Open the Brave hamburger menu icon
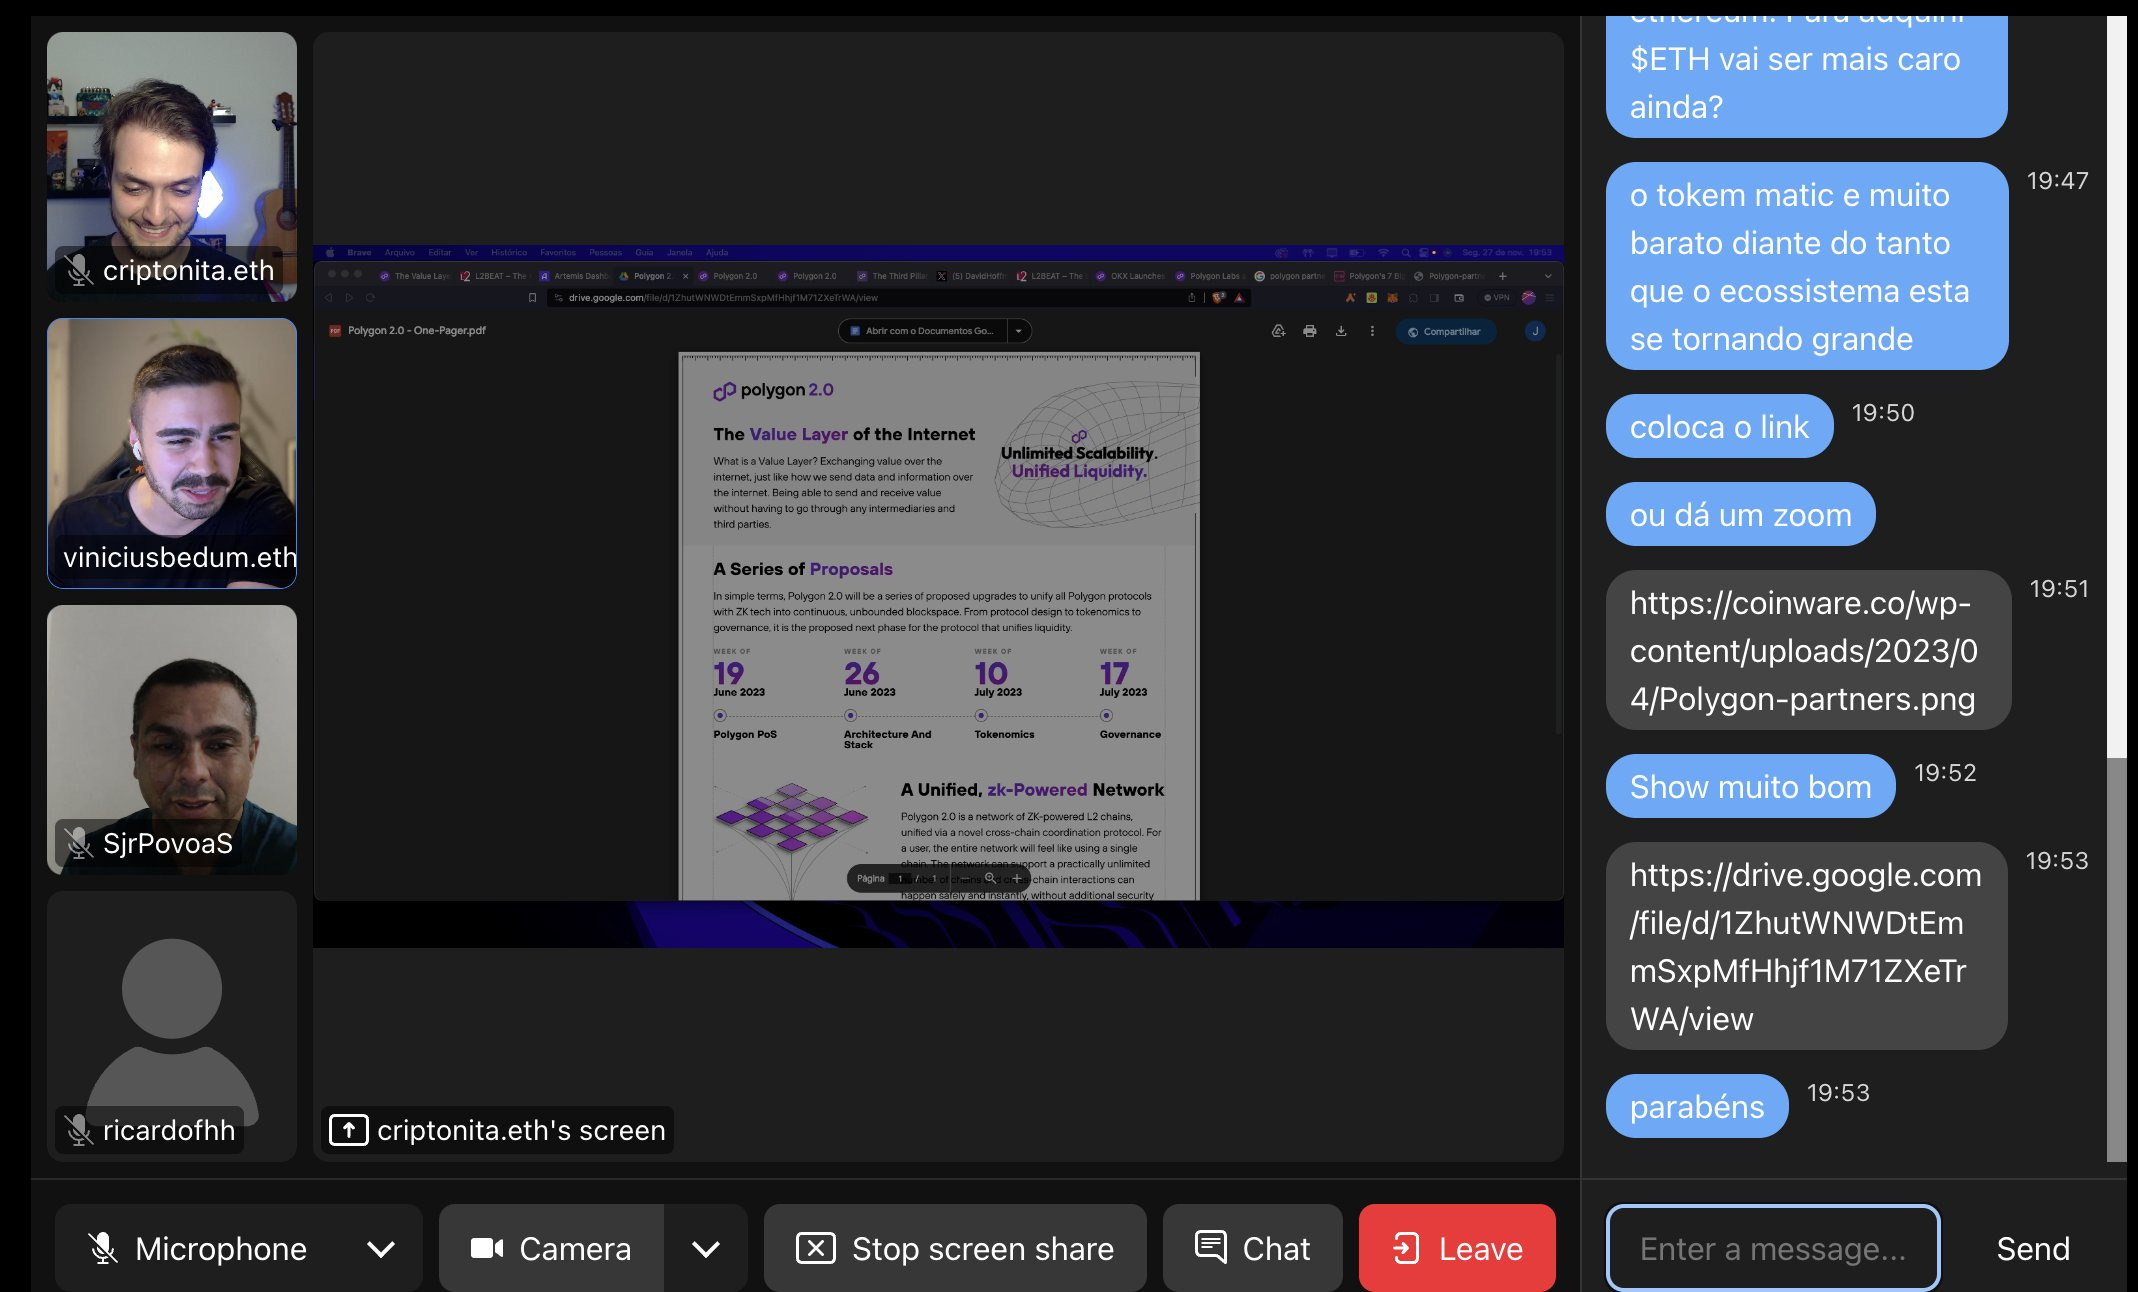Image resolution: width=2138 pixels, height=1292 pixels. pos(1550,298)
